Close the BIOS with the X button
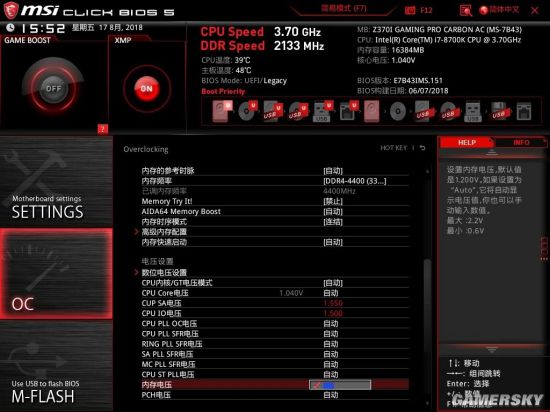The width and height of the screenshot is (550, 412). 535,10
